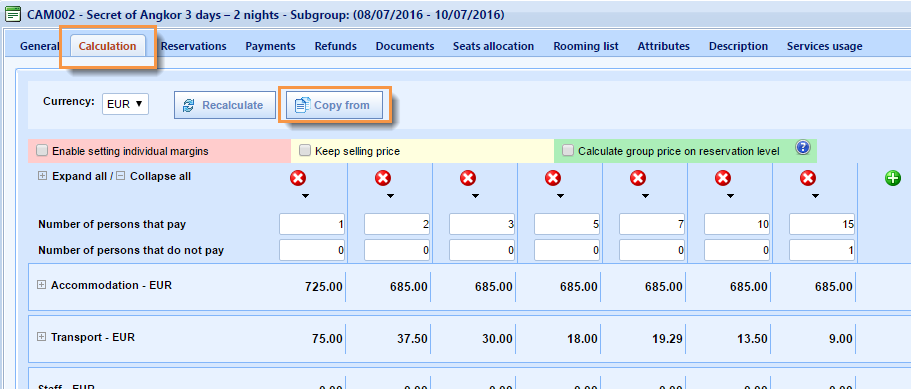Switch to the Documents tab
The width and height of the screenshot is (911, 389).
(x=405, y=46)
